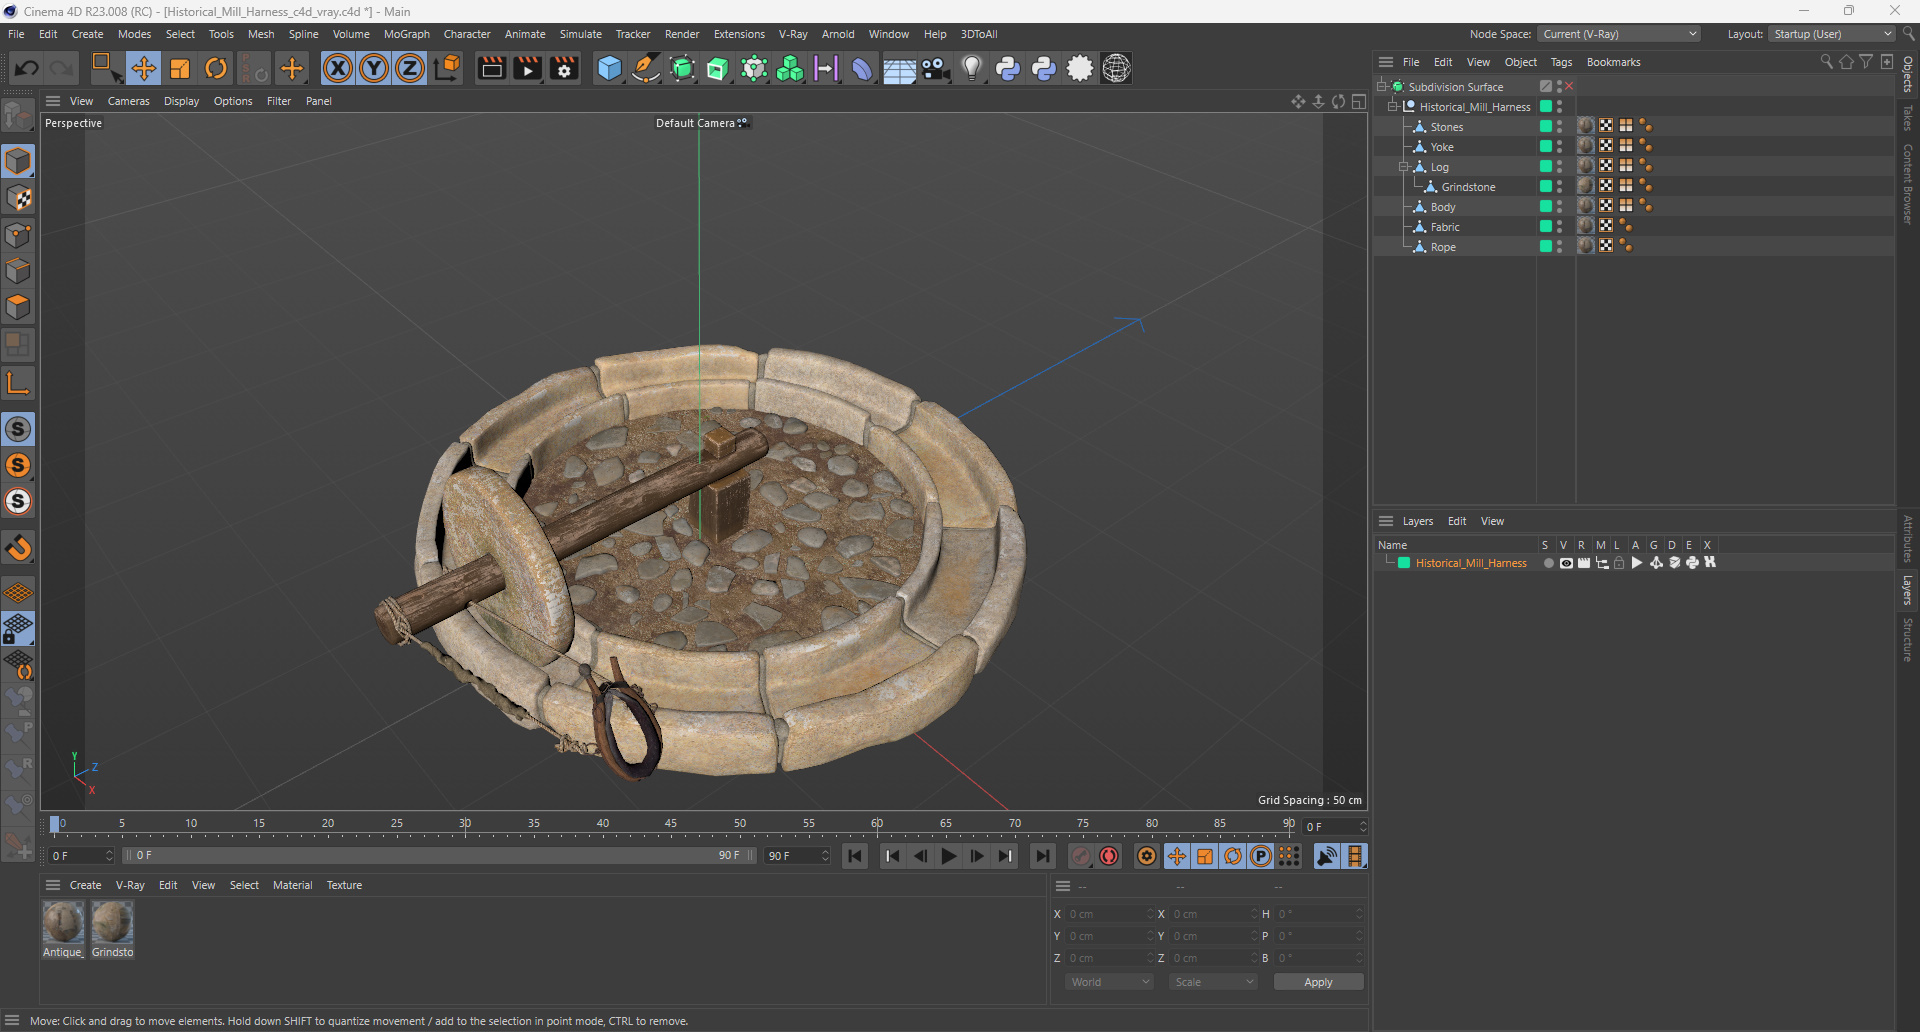
Task: Click Render View clapperboard icon
Action: pos(491,68)
